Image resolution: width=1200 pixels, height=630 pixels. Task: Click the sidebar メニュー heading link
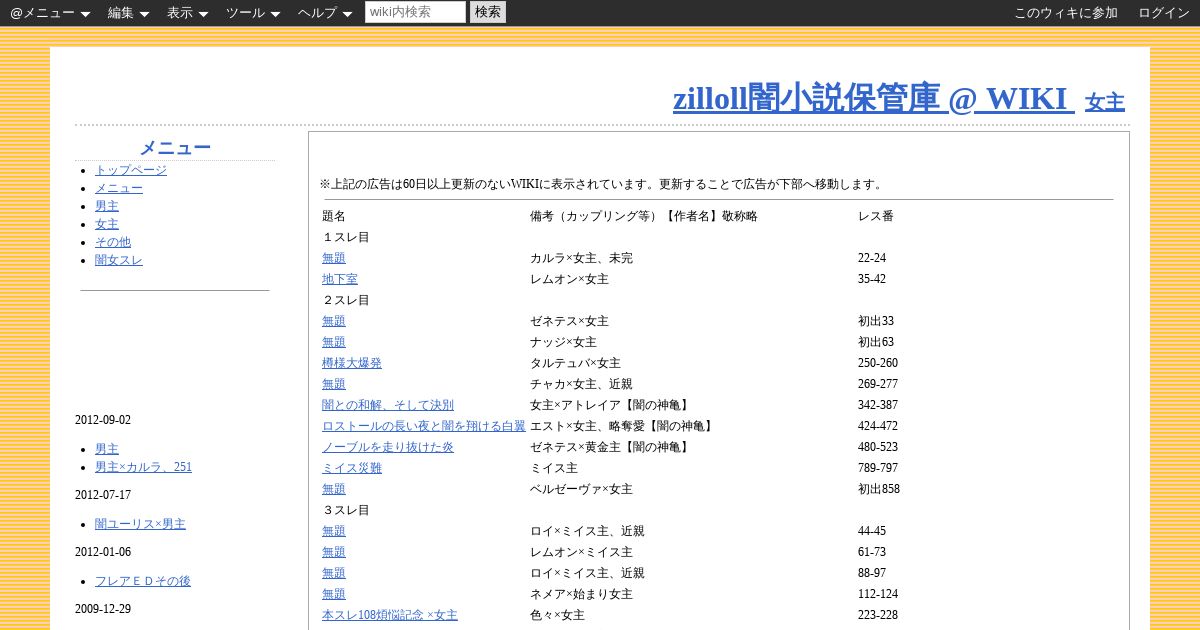coord(175,148)
